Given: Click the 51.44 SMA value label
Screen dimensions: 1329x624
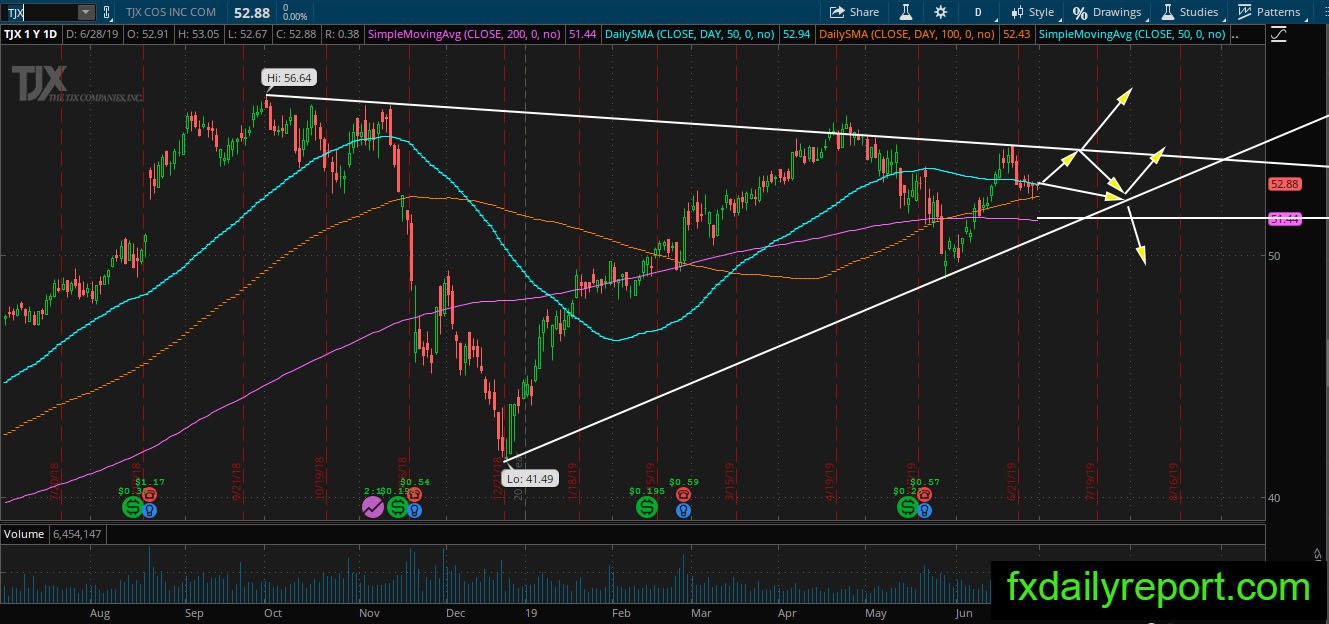Looking at the screenshot, I should tap(582, 34).
